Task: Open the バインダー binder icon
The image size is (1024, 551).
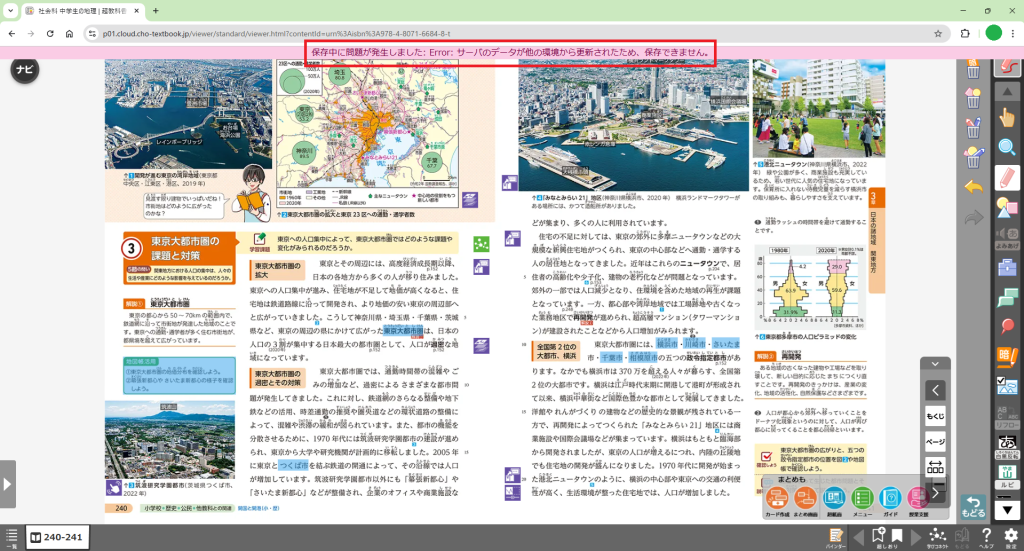Action: (835, 538)
